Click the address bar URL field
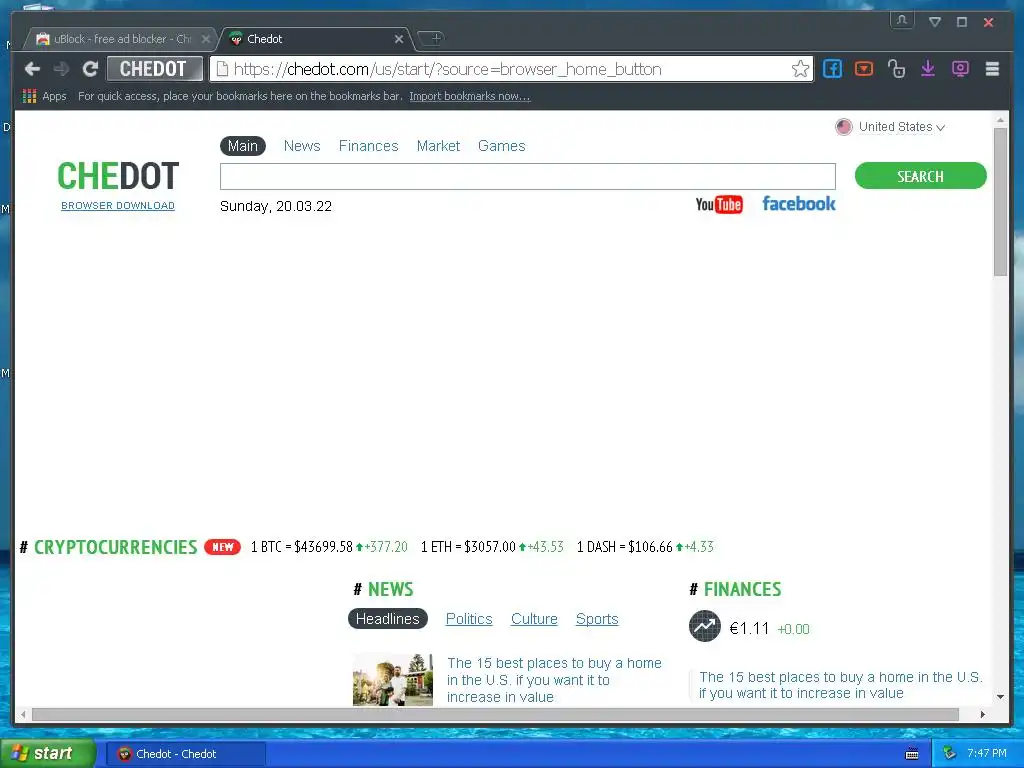This screenshot has height=768, width=1024. coord(509,69)
